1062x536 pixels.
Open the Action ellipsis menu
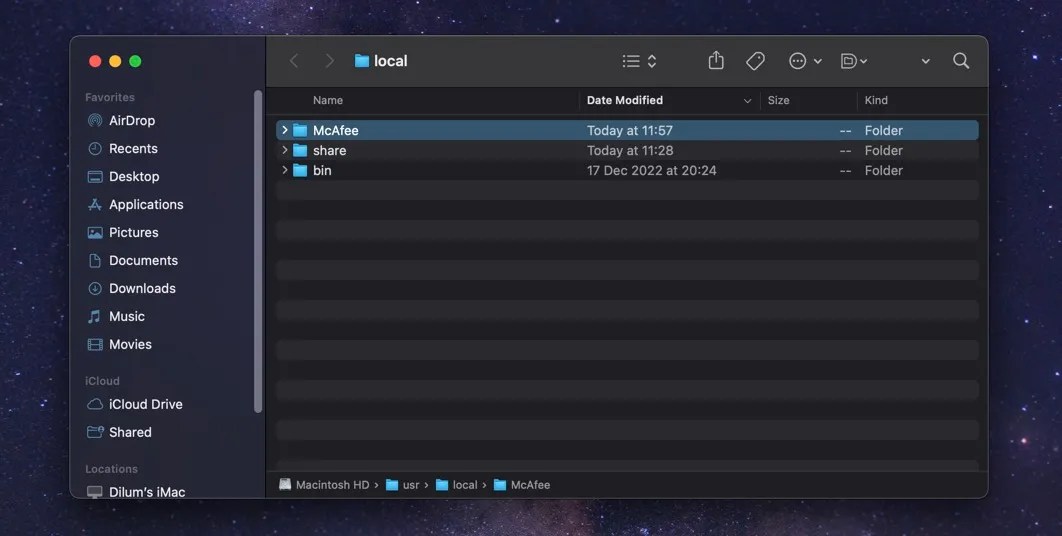coord(805,61)
